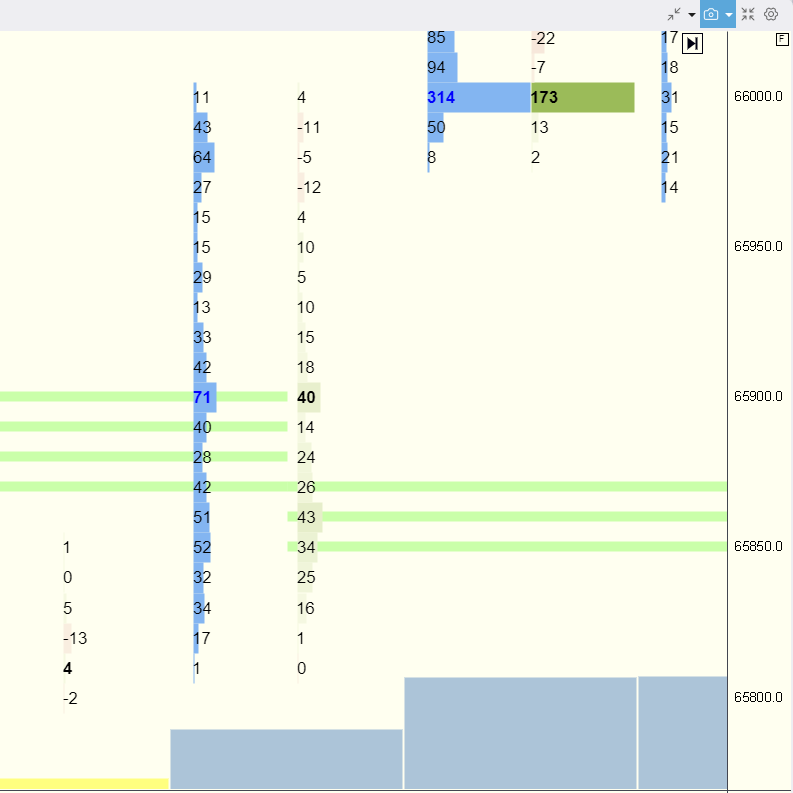
Task: Click the 64 volume bar value
Action: pyautogui.click(x=203, y=158)
